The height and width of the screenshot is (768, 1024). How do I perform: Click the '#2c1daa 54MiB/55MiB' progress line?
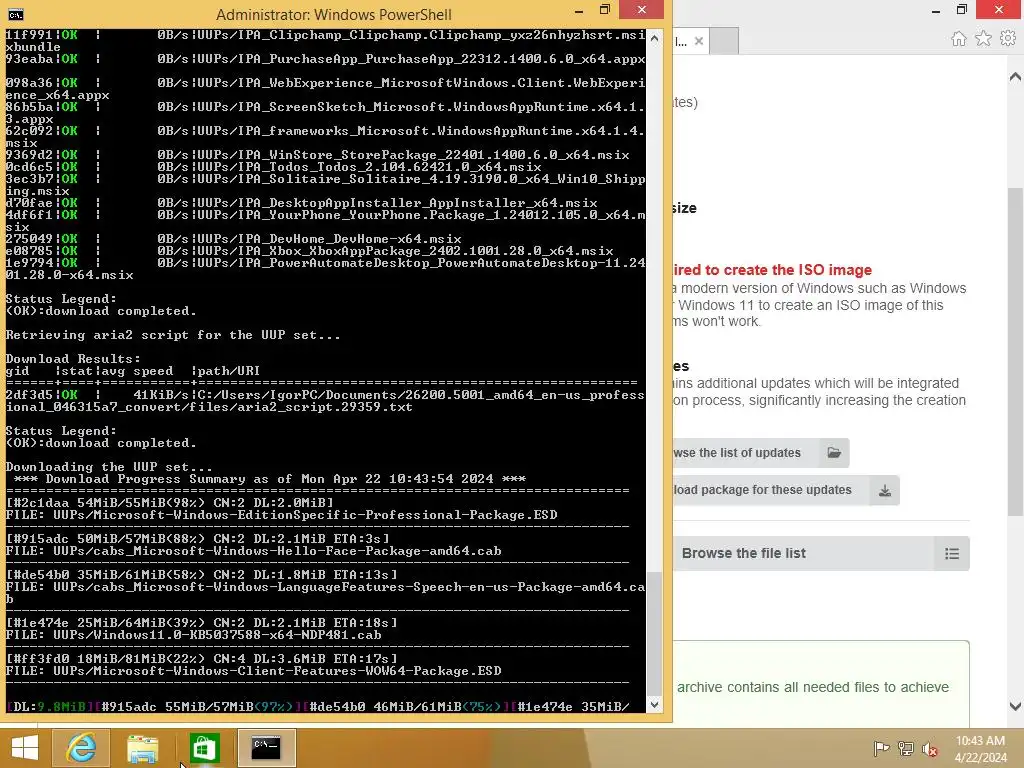[170, 503]
